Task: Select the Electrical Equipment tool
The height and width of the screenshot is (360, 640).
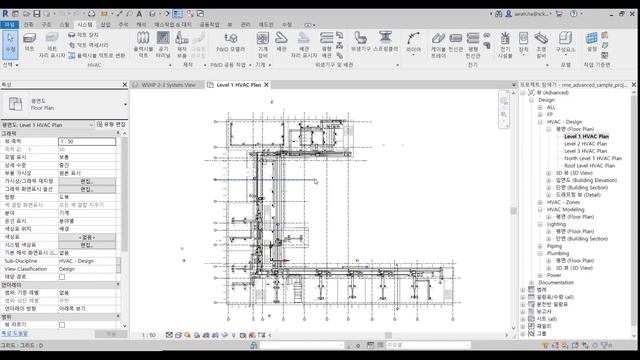Action: (x=505, y=45)
